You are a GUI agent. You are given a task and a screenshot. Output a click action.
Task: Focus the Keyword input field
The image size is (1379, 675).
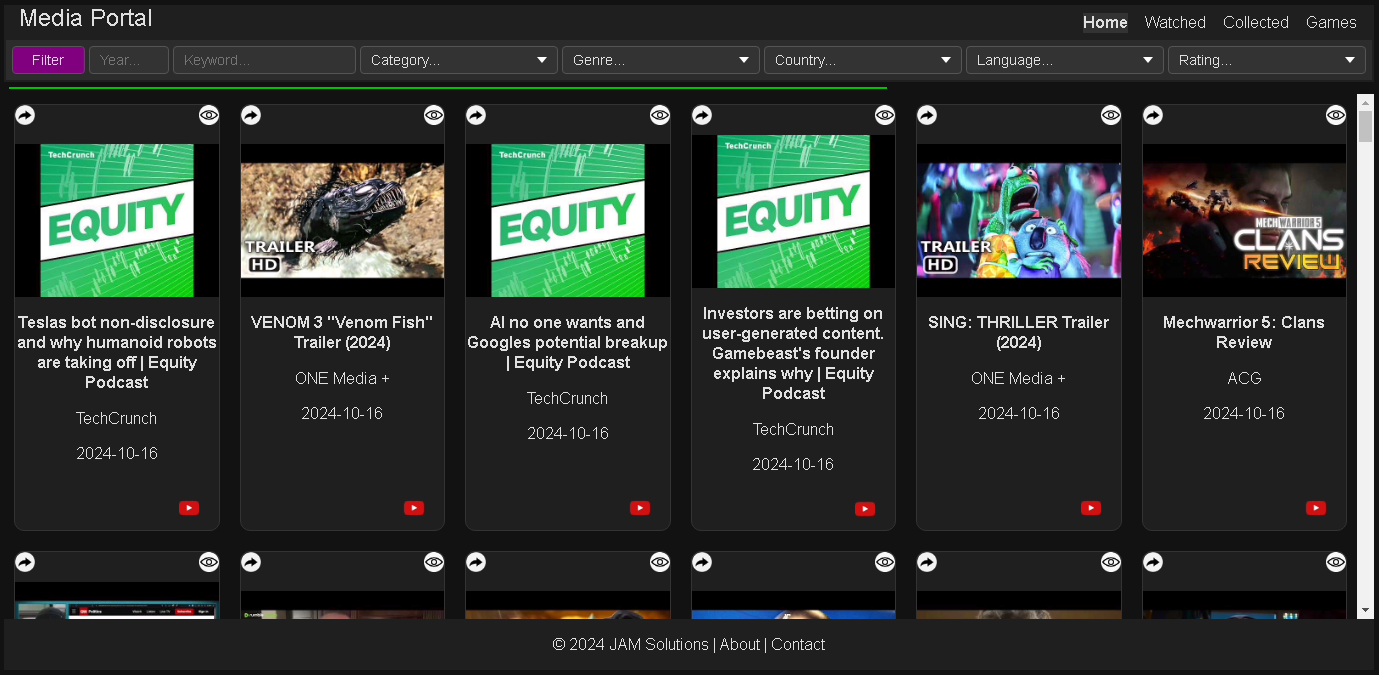(x=264, y=60)
